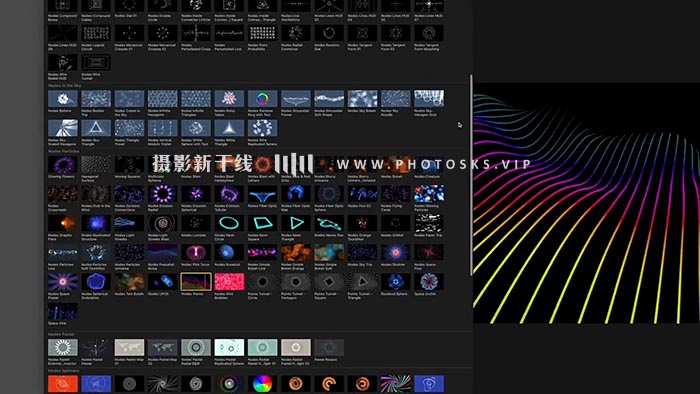Pick the Nodes Neon Triangle preset
This screenshot has width=700, height=394.
click(296, 223)
